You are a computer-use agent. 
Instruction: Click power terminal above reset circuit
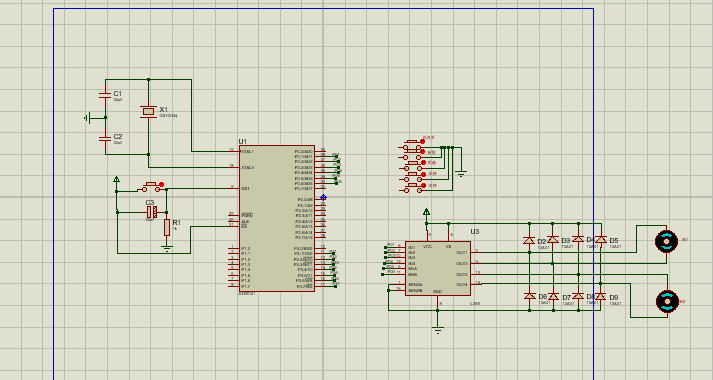pos(116,180)
